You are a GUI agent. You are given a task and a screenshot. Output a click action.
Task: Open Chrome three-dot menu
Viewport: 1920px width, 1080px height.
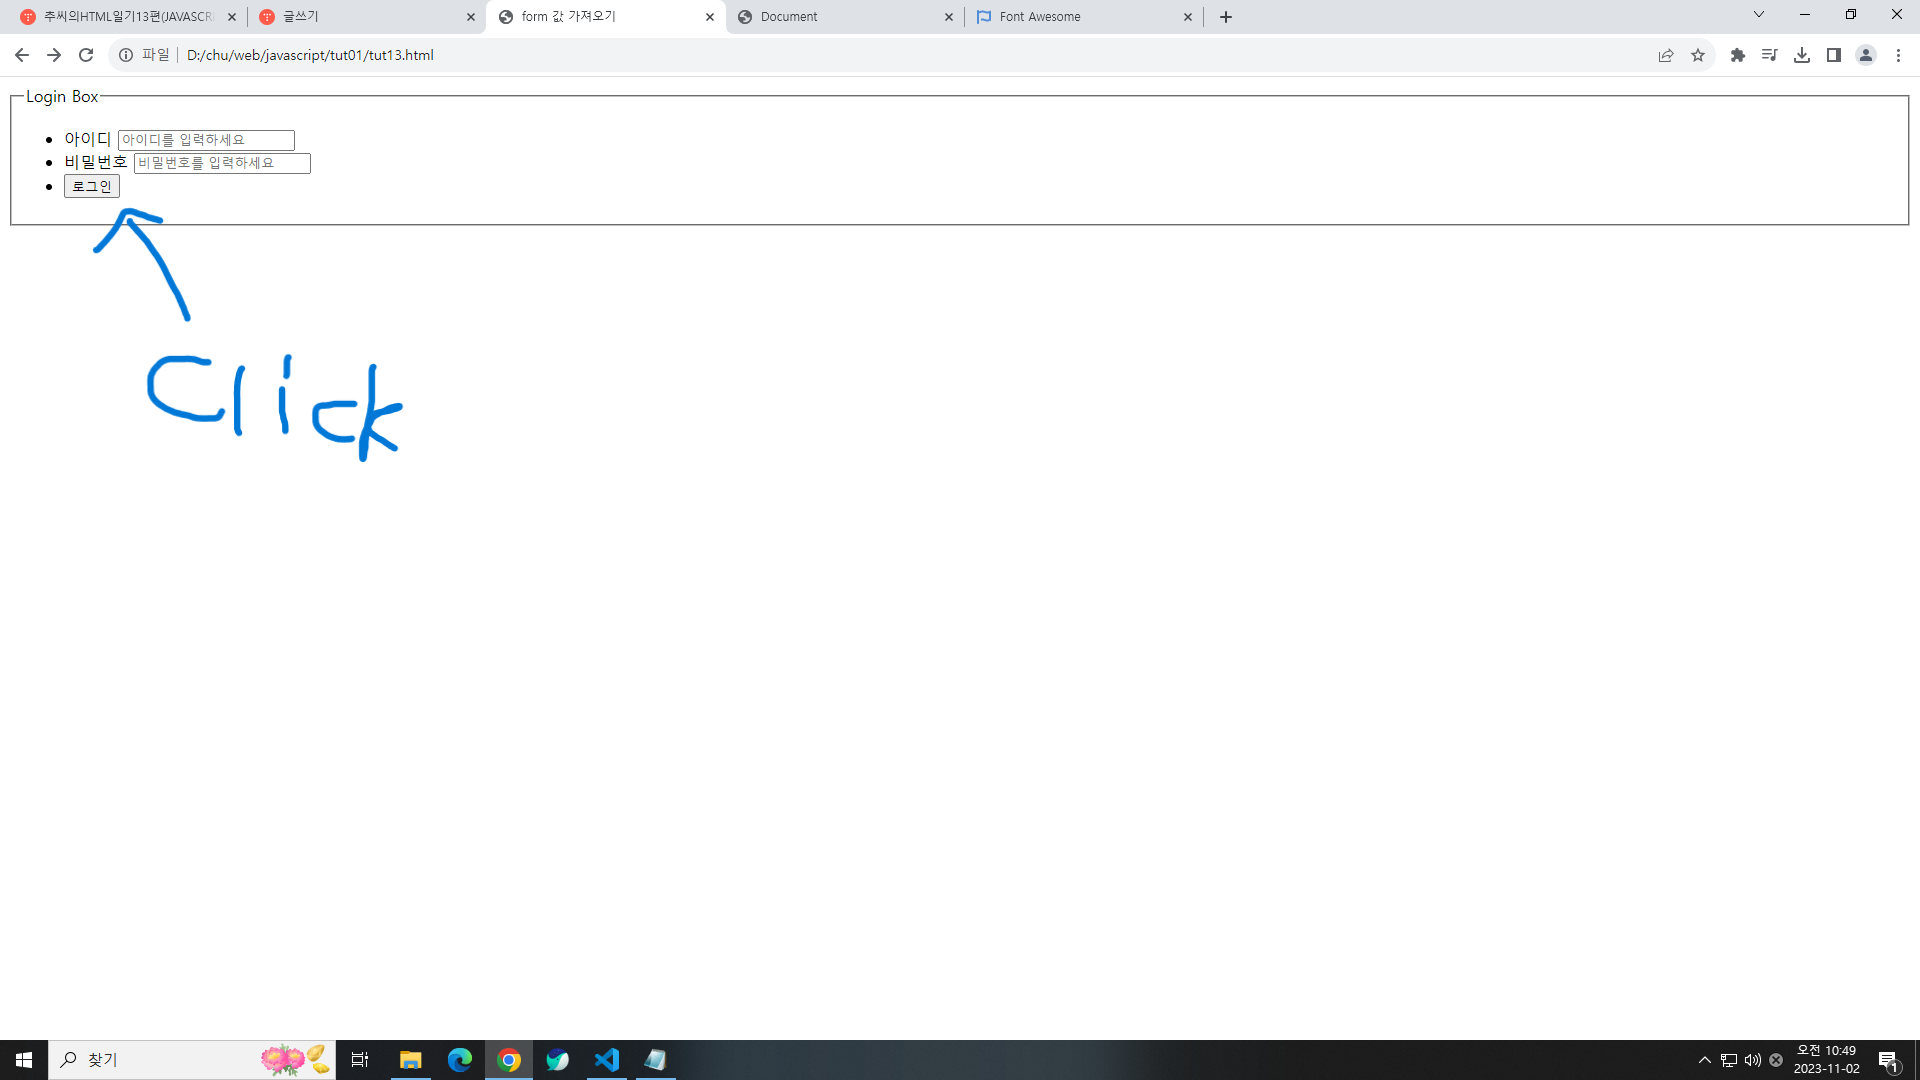1898,55
